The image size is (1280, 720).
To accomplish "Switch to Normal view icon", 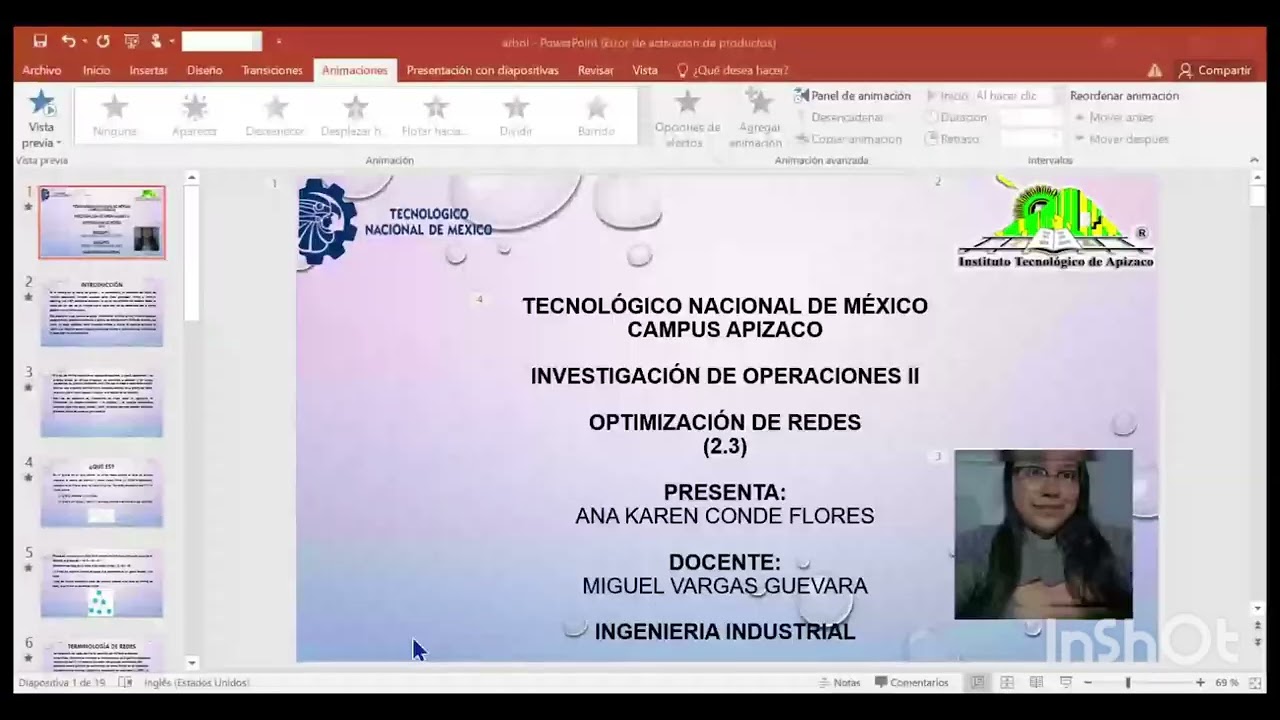I will tap(977, 683).
